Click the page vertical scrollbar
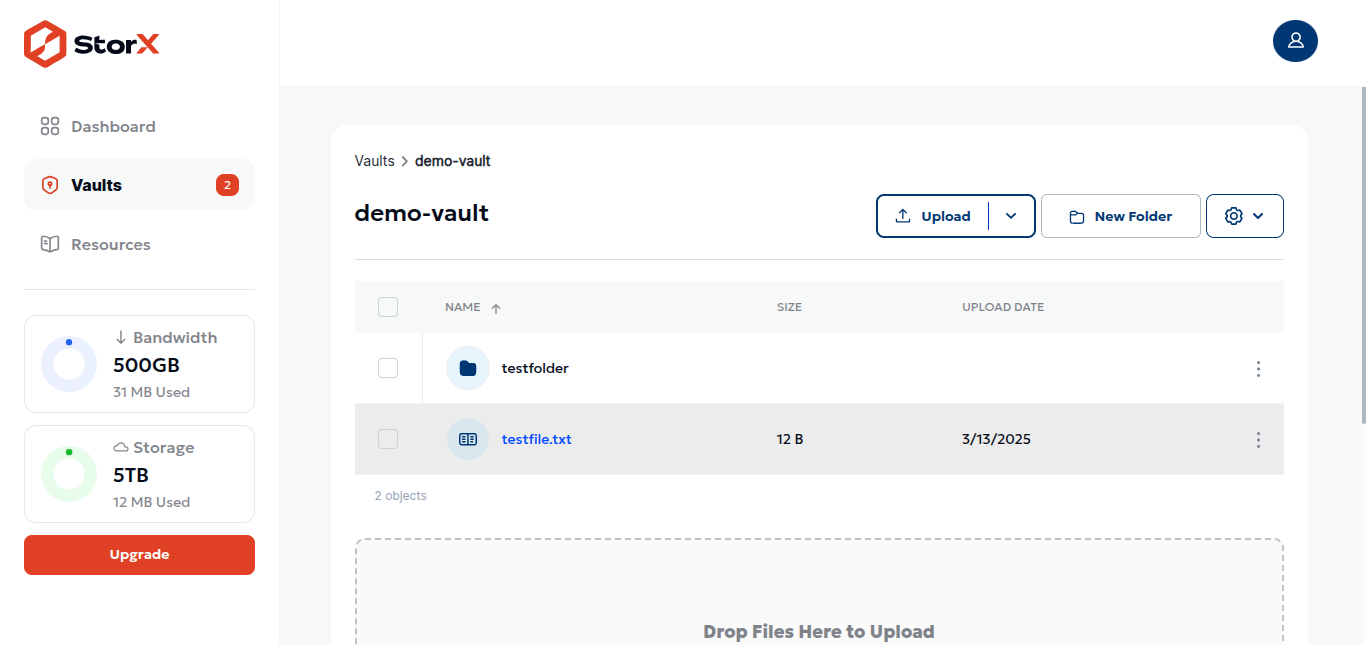The height and width of the screenshot is (645, 1366). (1362, 255)
